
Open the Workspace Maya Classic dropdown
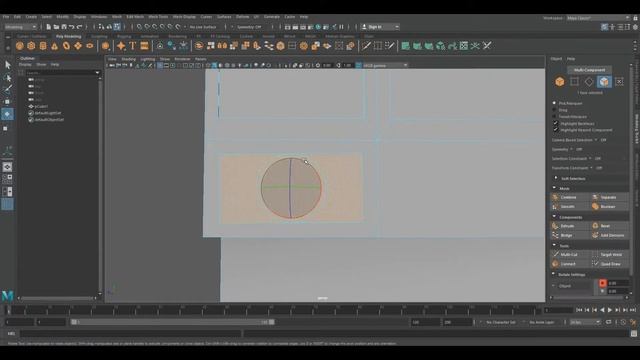(x=598, y=18)
